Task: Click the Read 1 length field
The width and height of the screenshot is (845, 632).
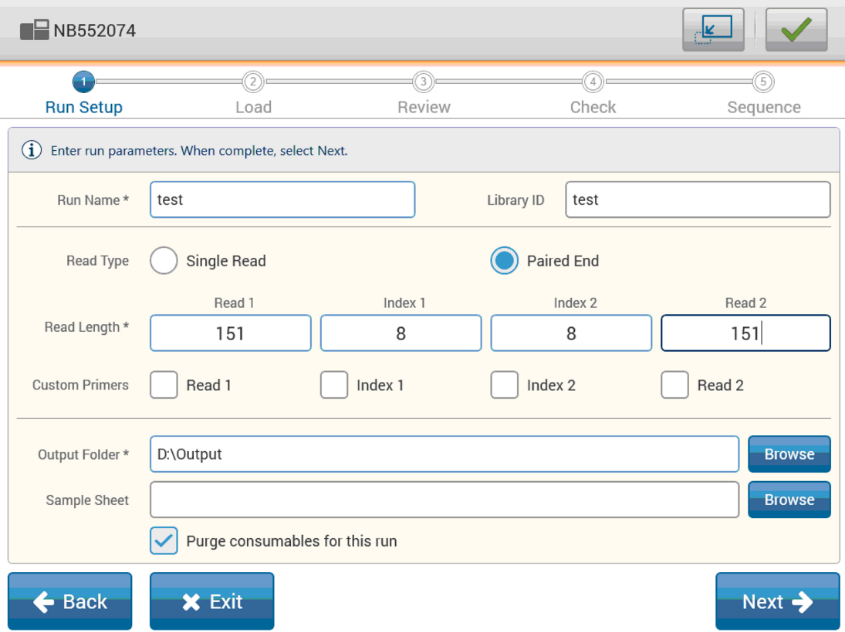Action: pyautogui.click(x=230, y=334)
